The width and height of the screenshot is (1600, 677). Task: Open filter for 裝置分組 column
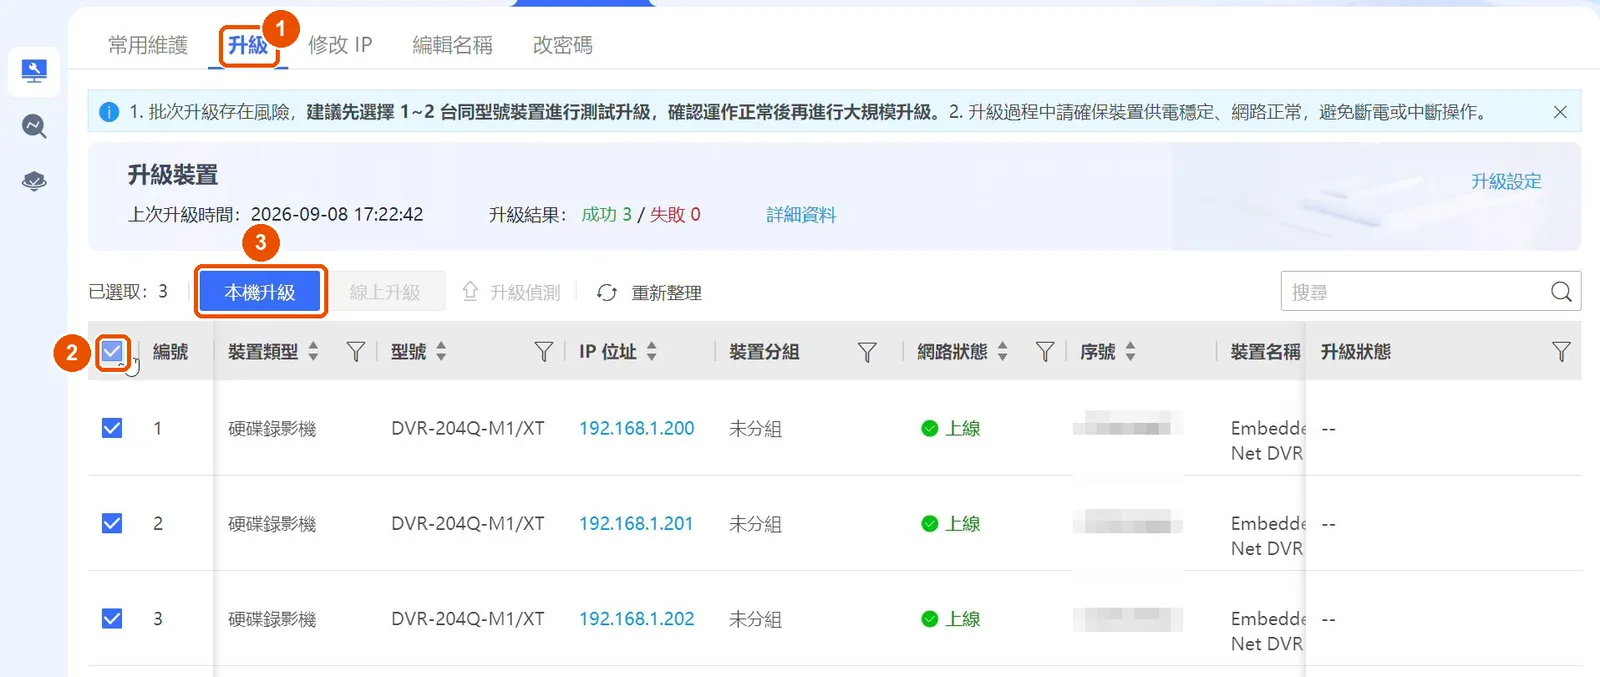pos(867,352)
